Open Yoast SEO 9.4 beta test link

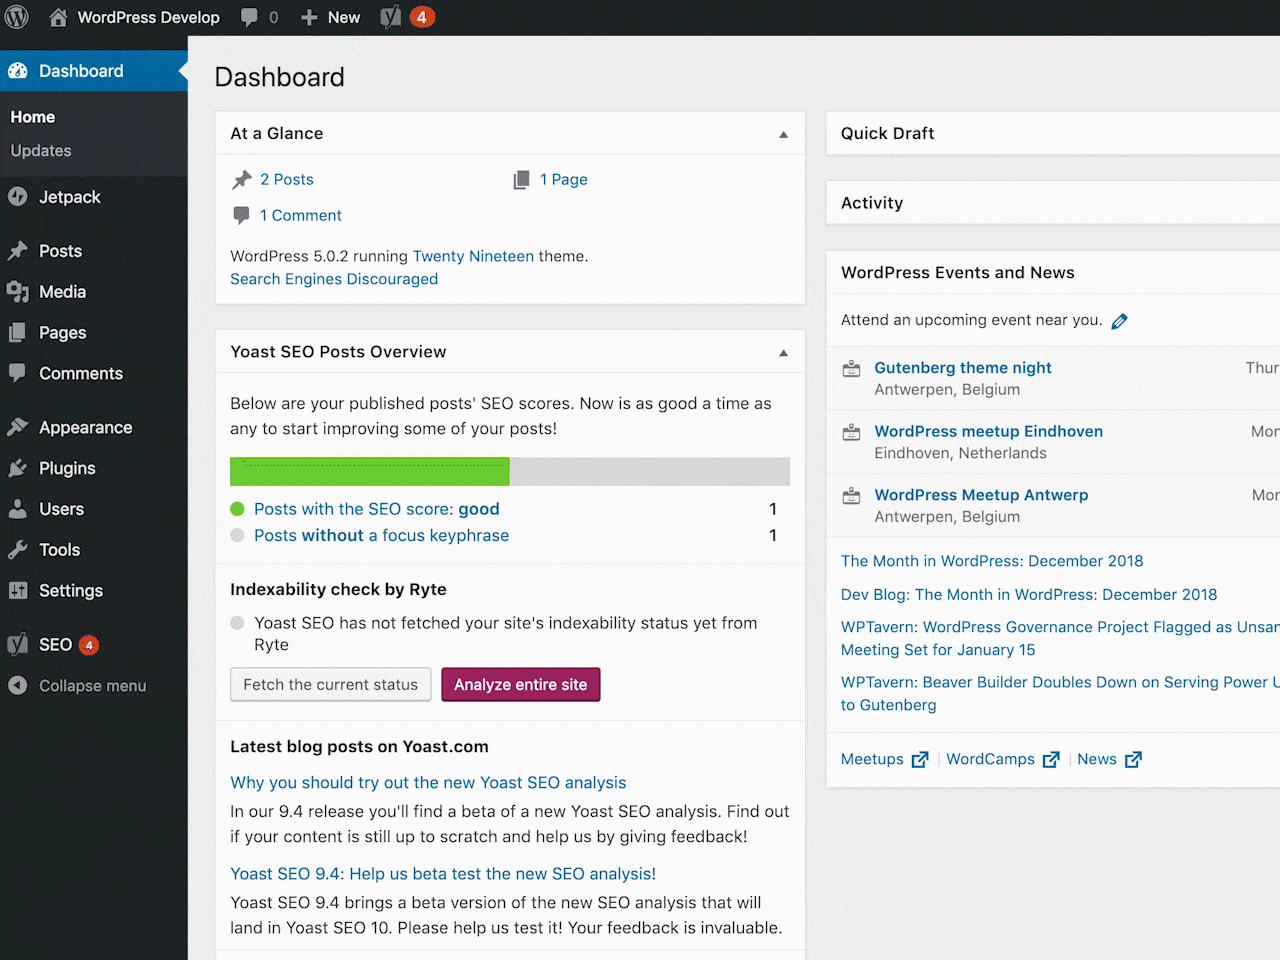point(443,874)
